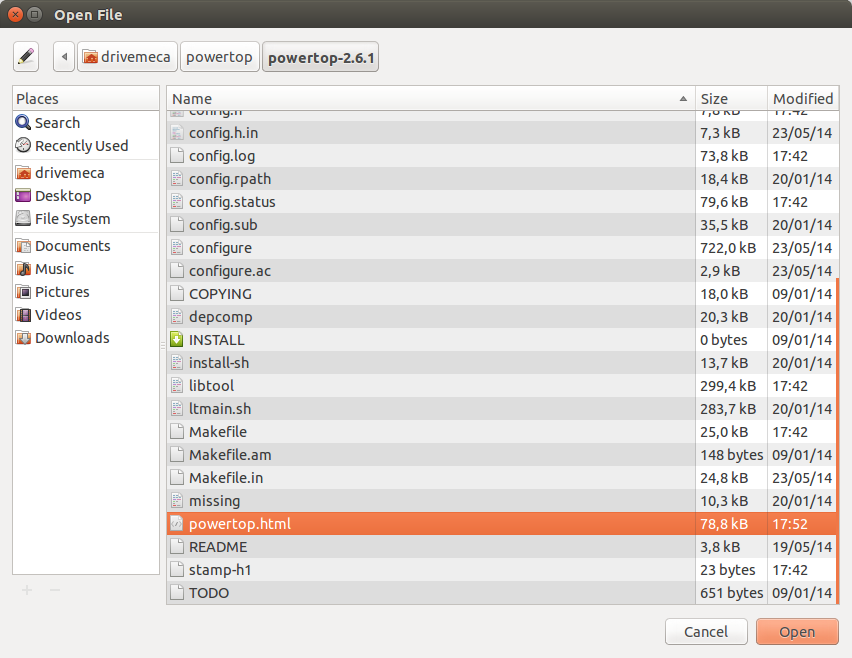Expand hidden breadcrumbs with the back chevron

[x=63, y=56]
